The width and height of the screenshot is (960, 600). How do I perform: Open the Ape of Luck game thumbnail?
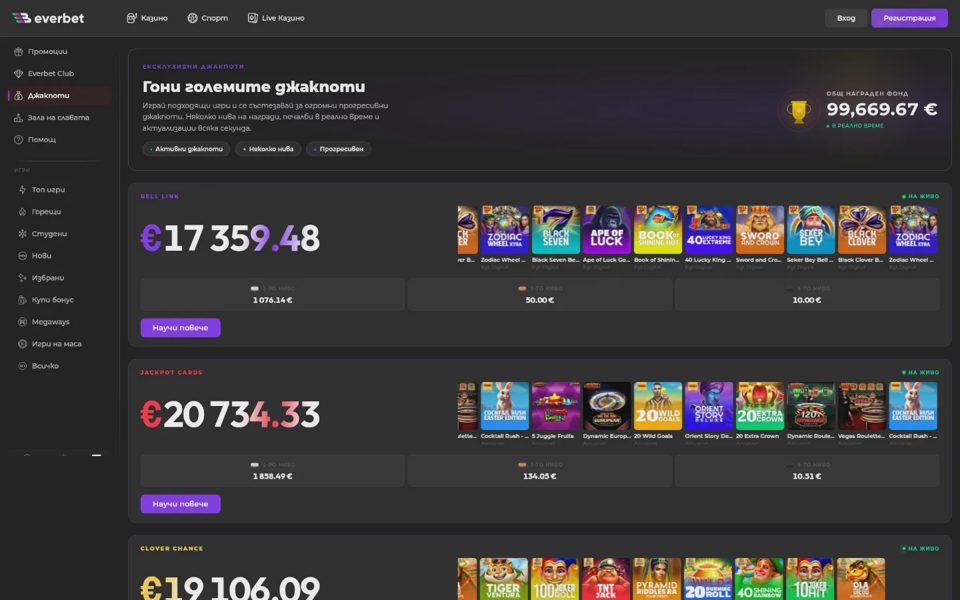point(607,230)
